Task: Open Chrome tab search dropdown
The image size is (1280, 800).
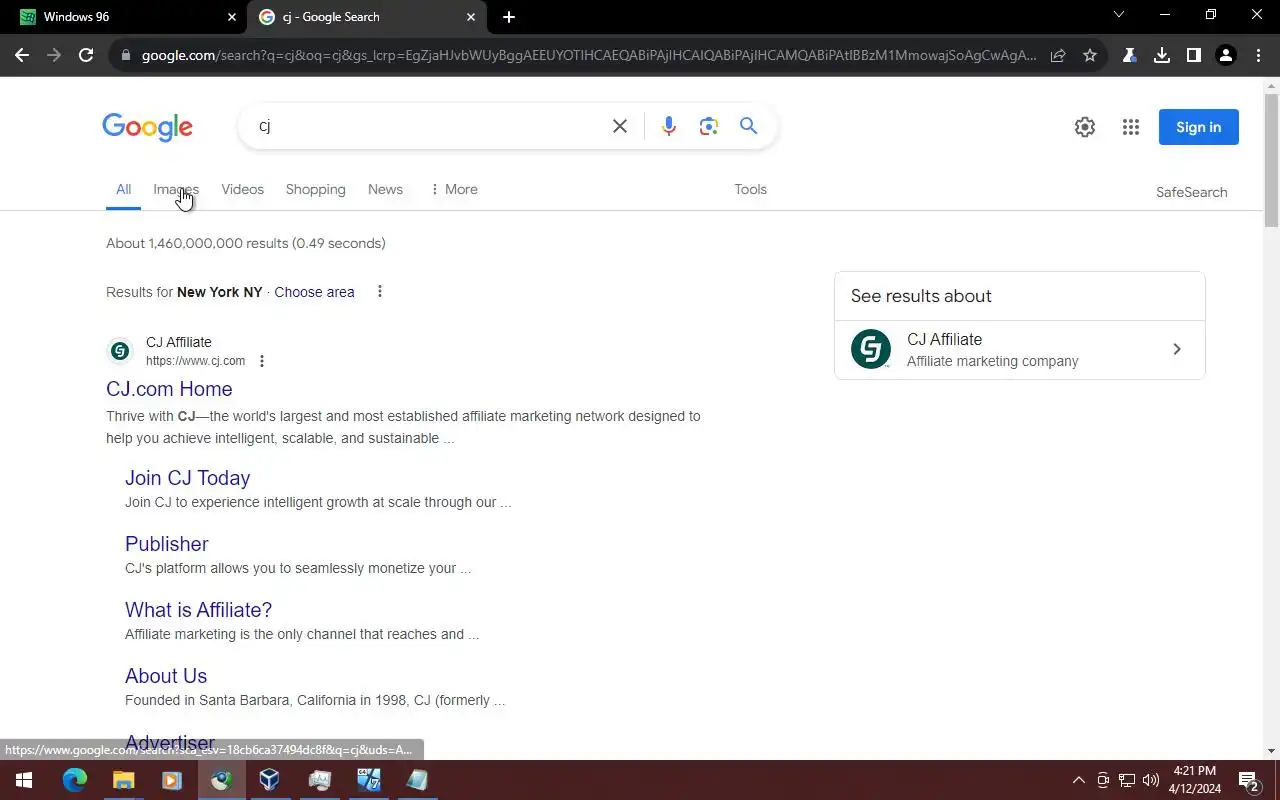Action: click(x=1119, y=15)
